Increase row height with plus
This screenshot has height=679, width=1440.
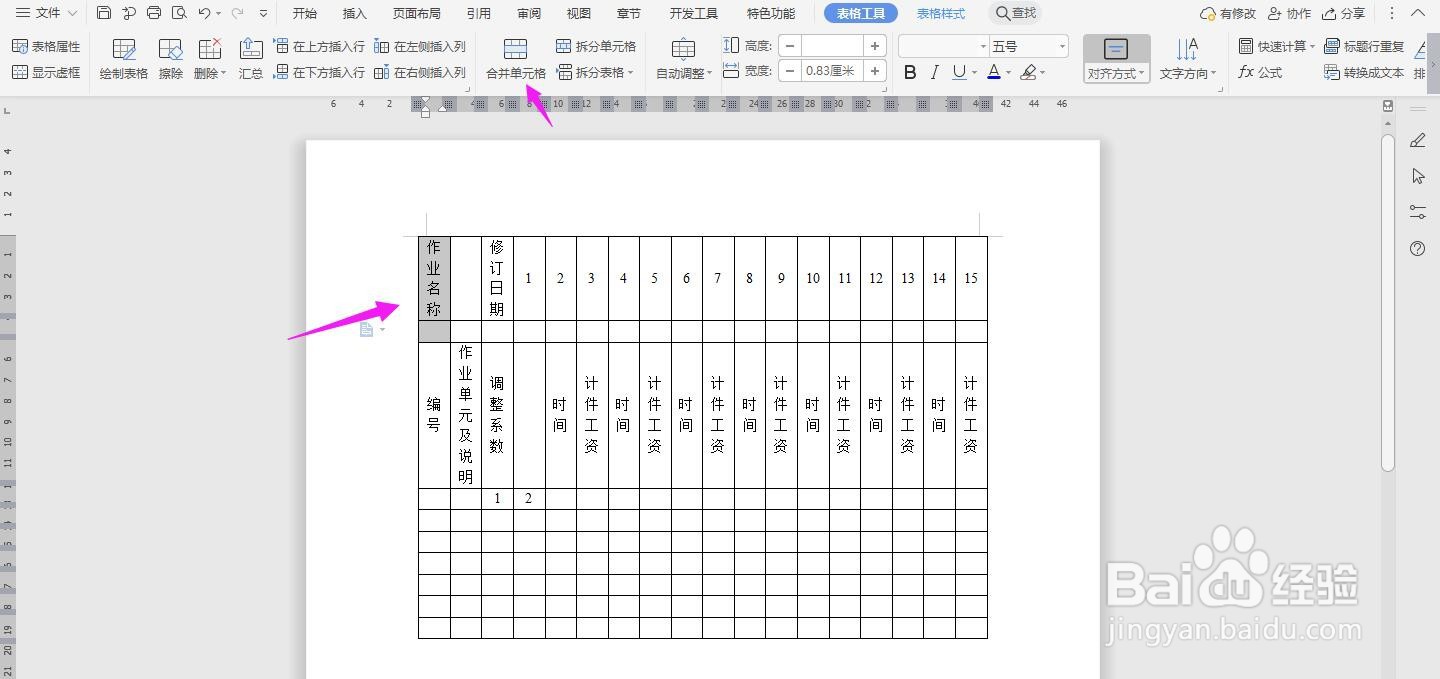click(x=875, y=46)
